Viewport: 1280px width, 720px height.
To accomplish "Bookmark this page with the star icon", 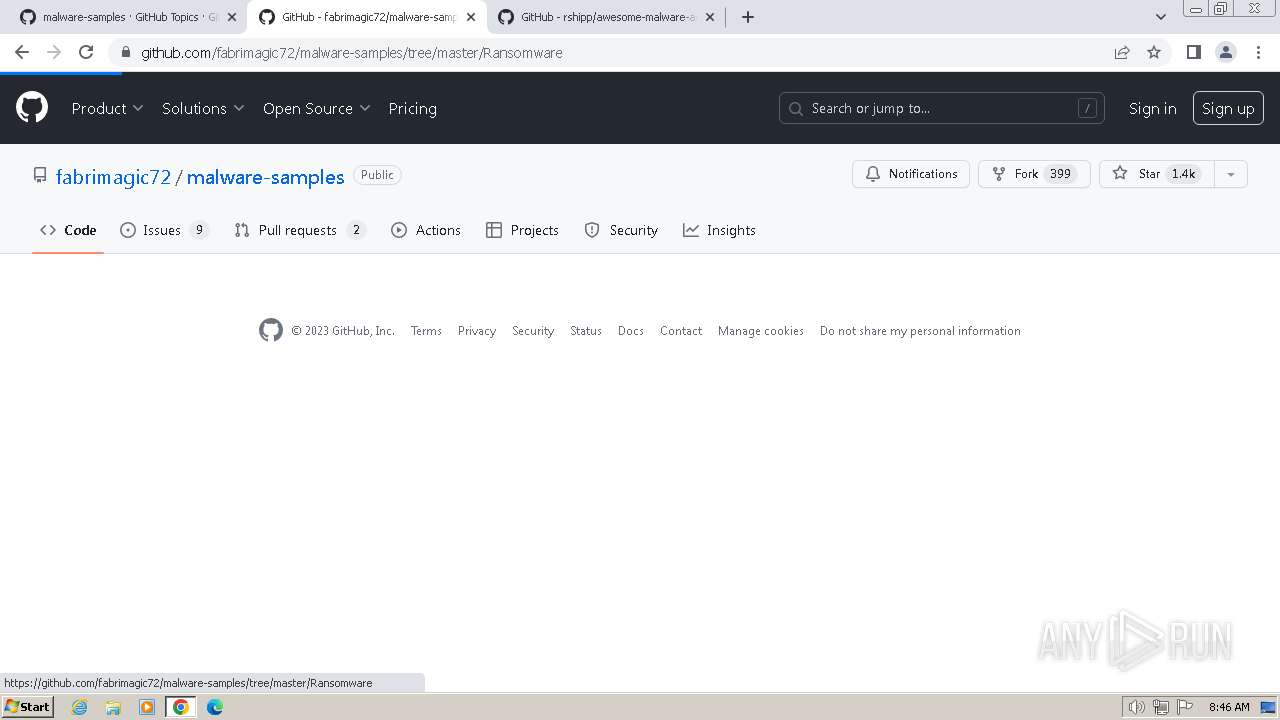I will point(1154,52).
